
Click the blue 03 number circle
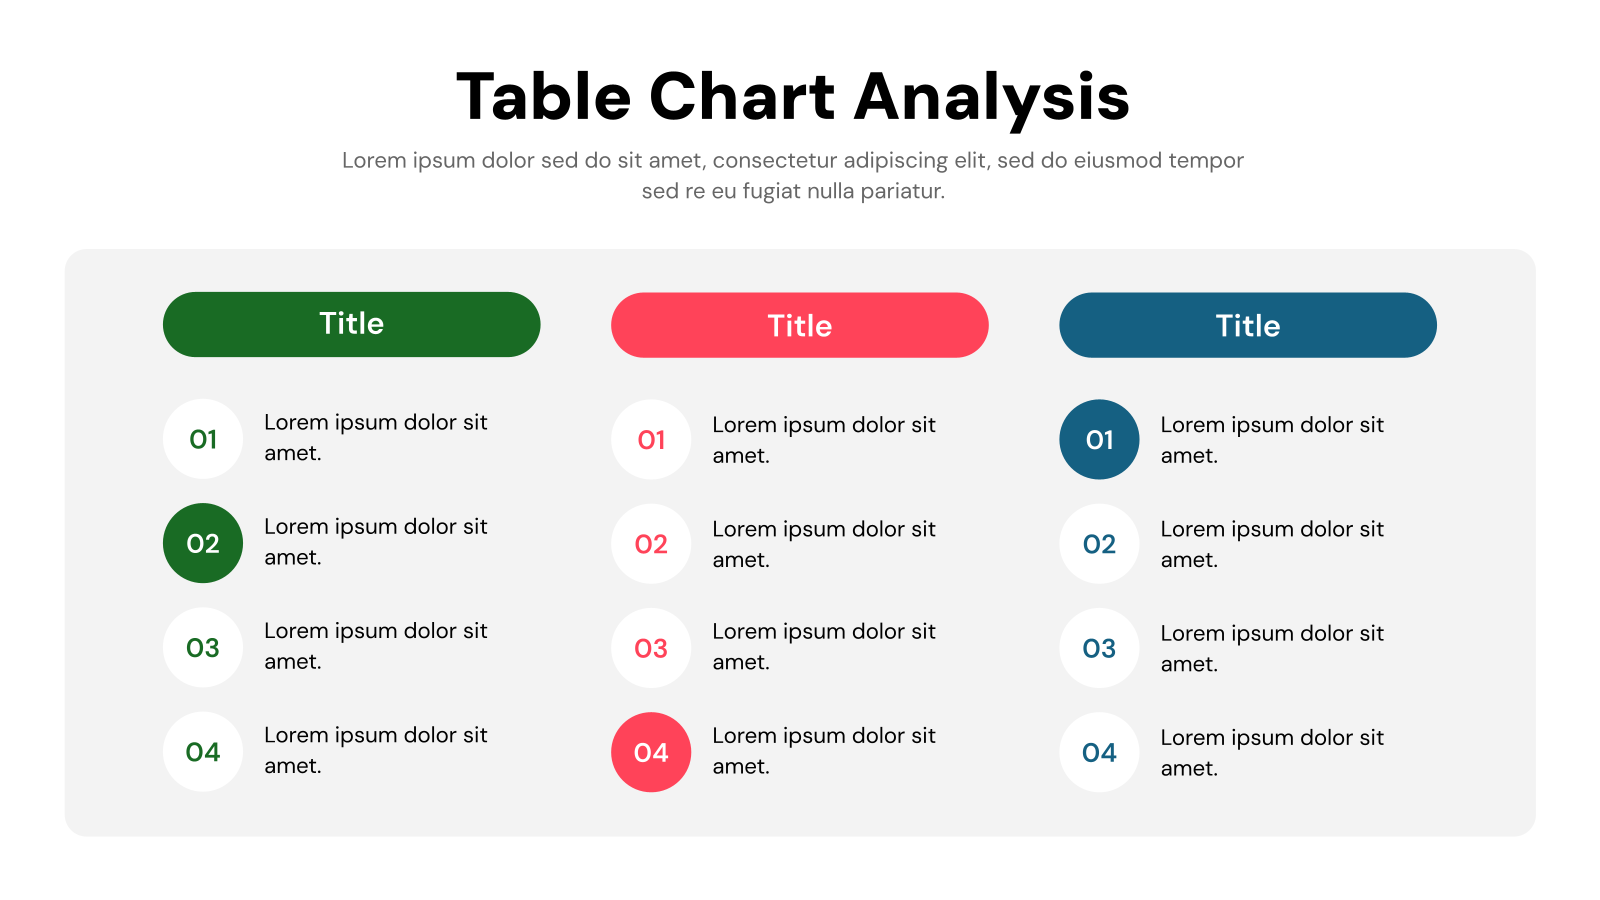(x=1099, y=648)
